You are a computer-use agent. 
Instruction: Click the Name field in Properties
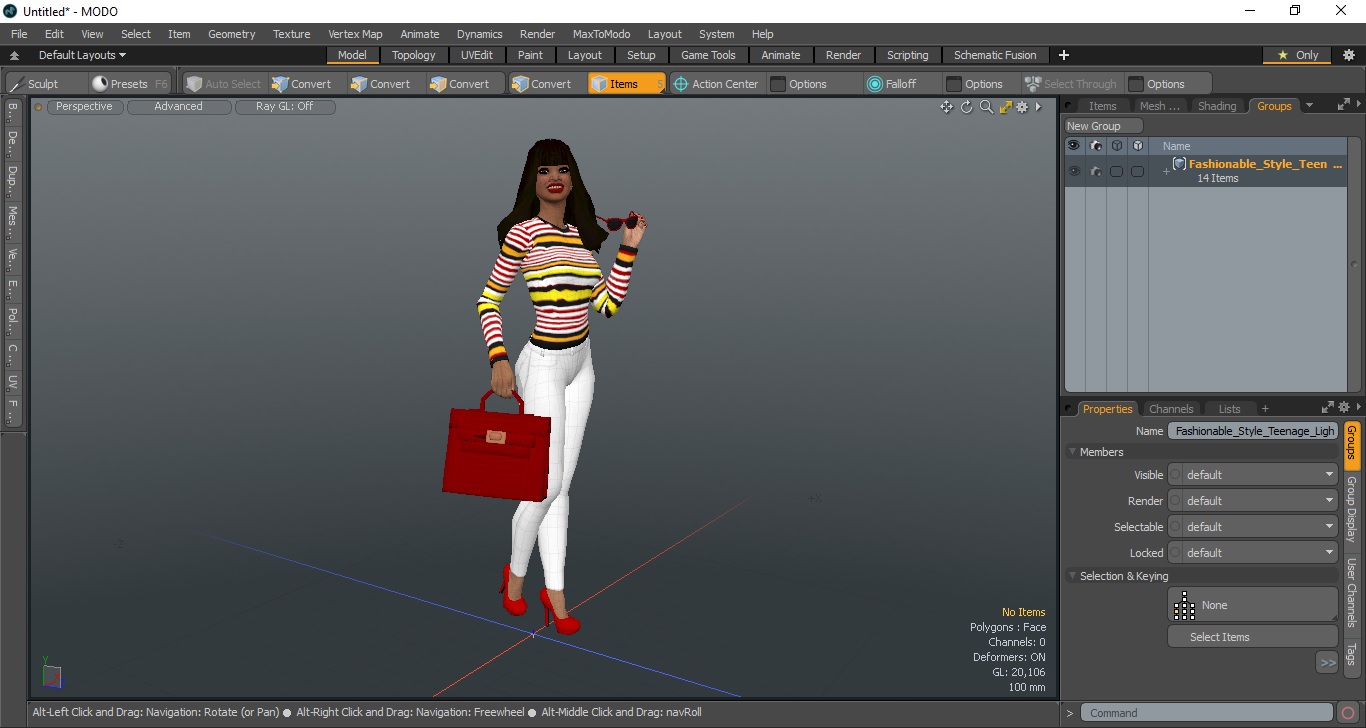1253,431
